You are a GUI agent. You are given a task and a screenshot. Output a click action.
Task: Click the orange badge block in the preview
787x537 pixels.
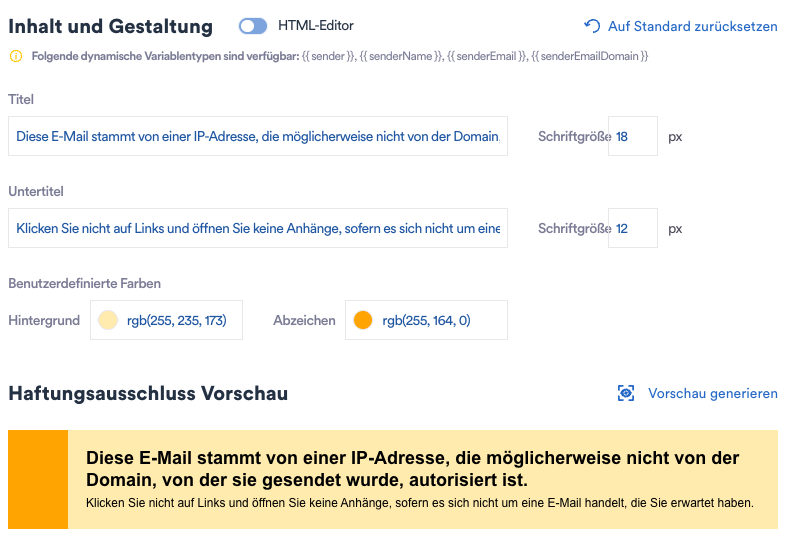[x=38, y=480]
